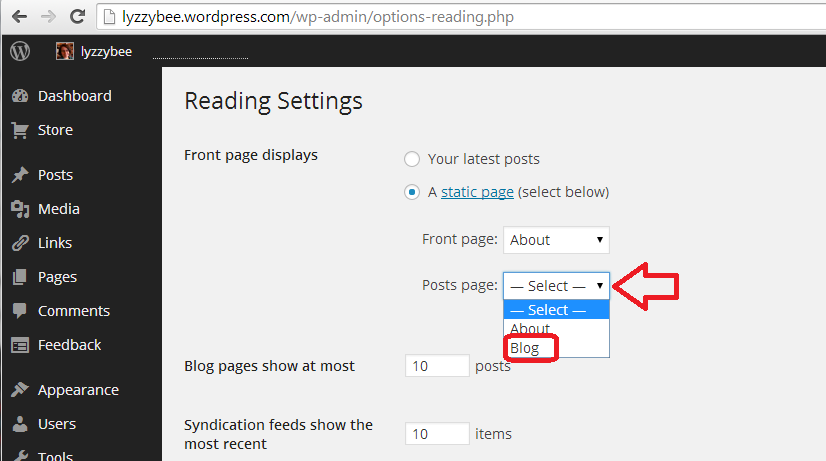Open the Front page dropdown
826x461 pixels.
coord(556,240)
